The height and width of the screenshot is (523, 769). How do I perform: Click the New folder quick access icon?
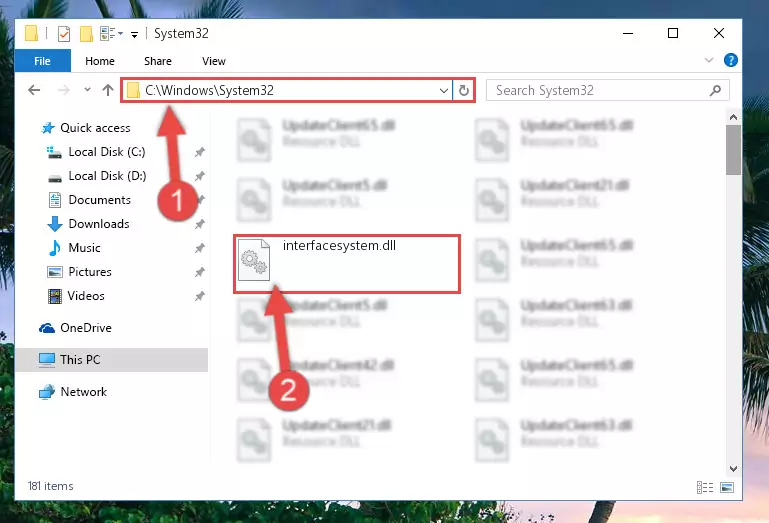pos(86,34)
